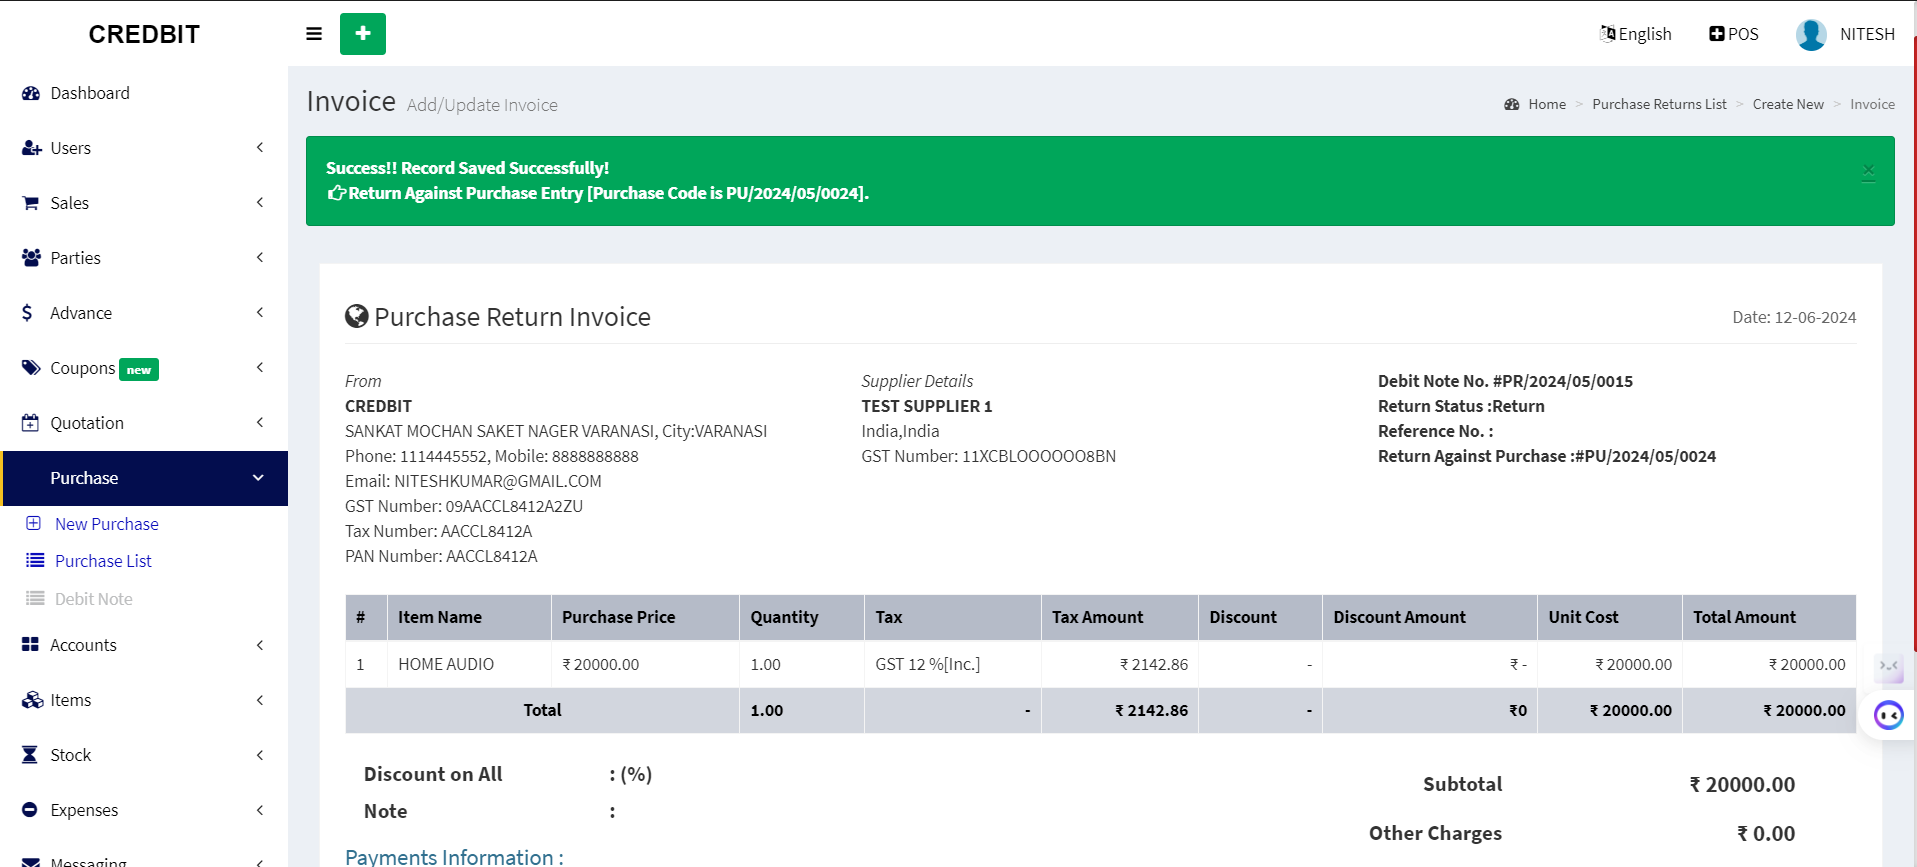This screenshot has width=1917, height=867.
Task: Open the Items menu item
Action: click(x=144, y=700)
